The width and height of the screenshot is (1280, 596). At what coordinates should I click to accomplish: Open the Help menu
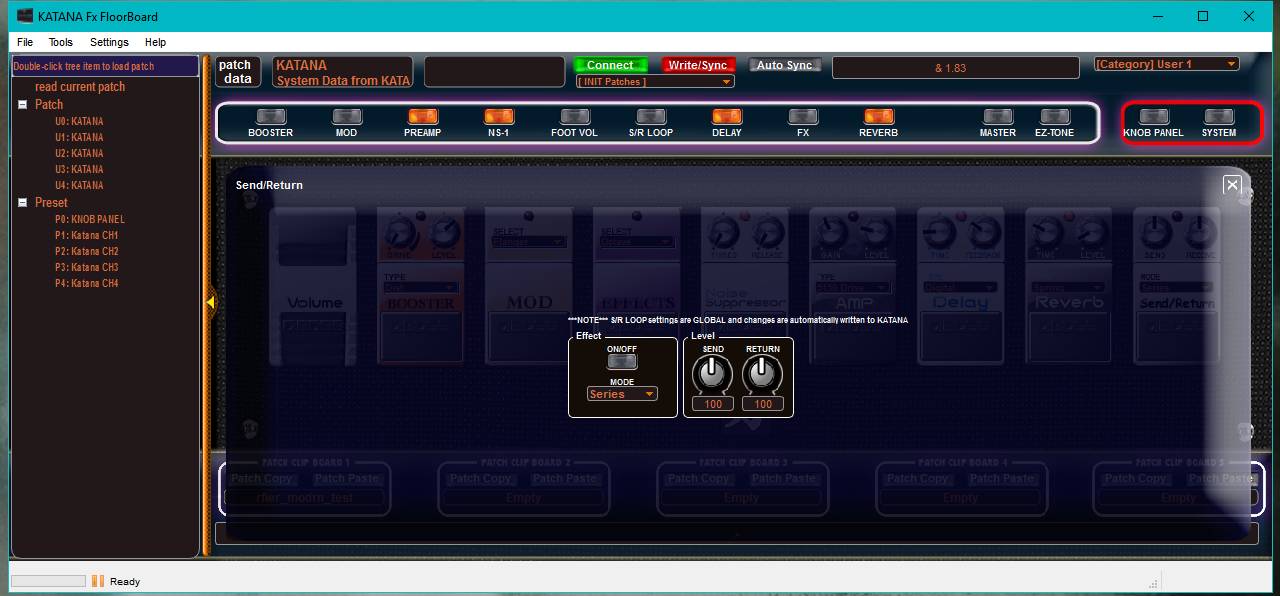(155, 42)
